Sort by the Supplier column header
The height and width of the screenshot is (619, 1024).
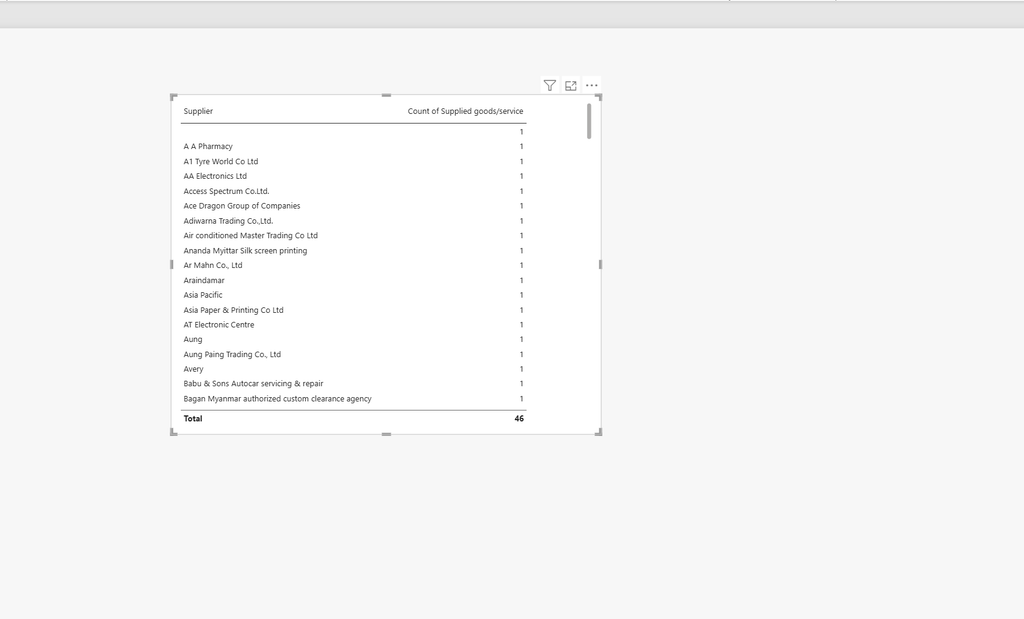[x=198, y=111]
